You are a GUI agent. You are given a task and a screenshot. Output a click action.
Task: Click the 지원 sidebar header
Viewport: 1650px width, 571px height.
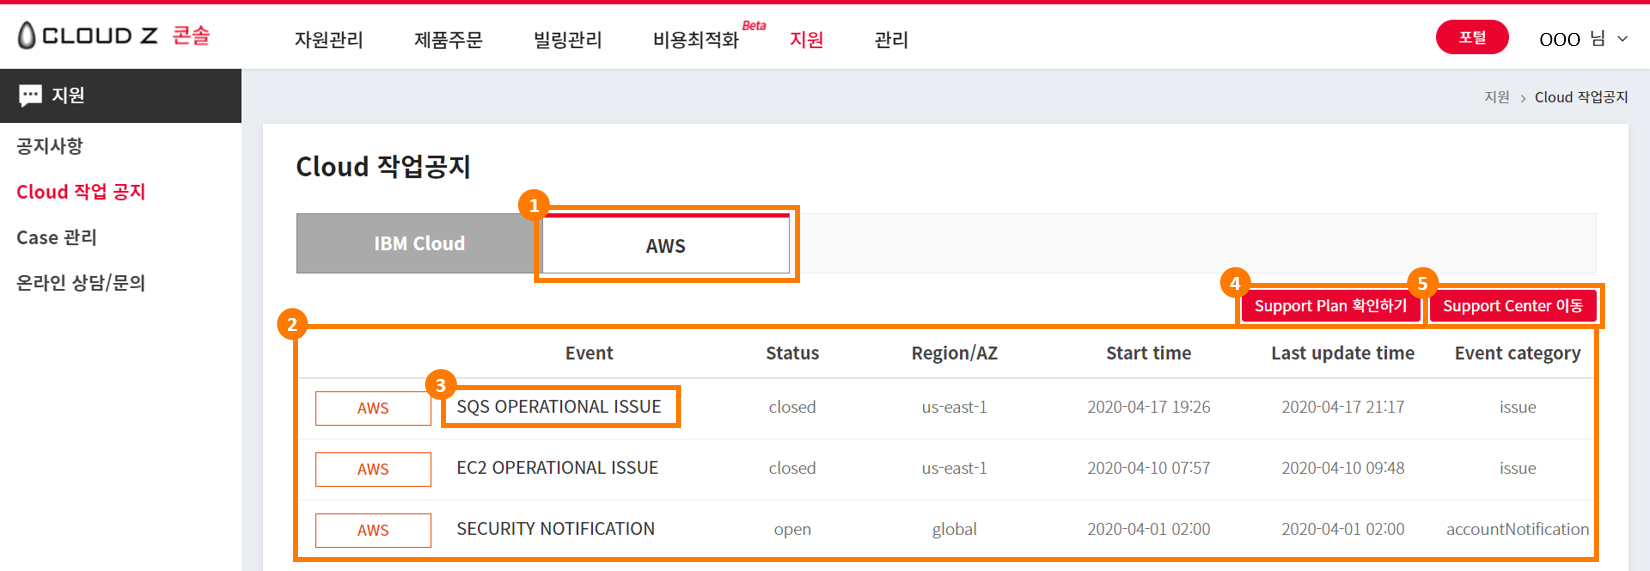pos(120,96)
